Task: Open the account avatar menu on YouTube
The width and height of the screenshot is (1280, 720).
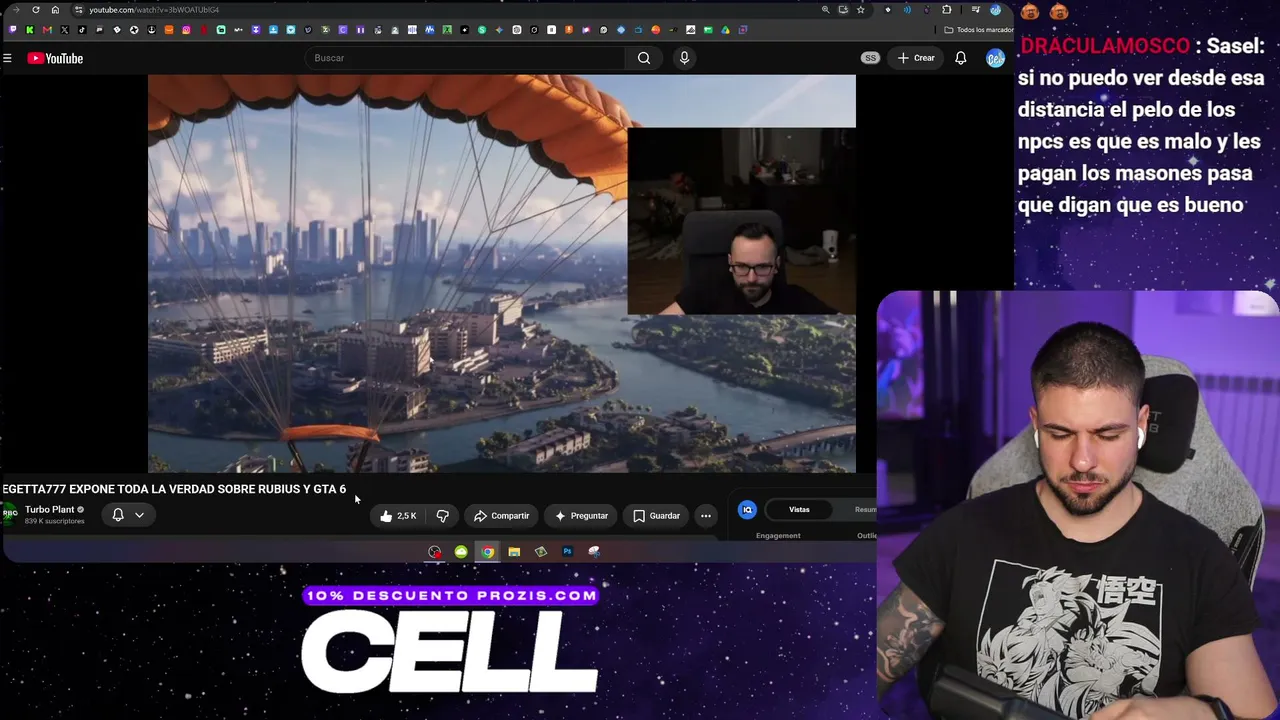Action: coord(995,58)
